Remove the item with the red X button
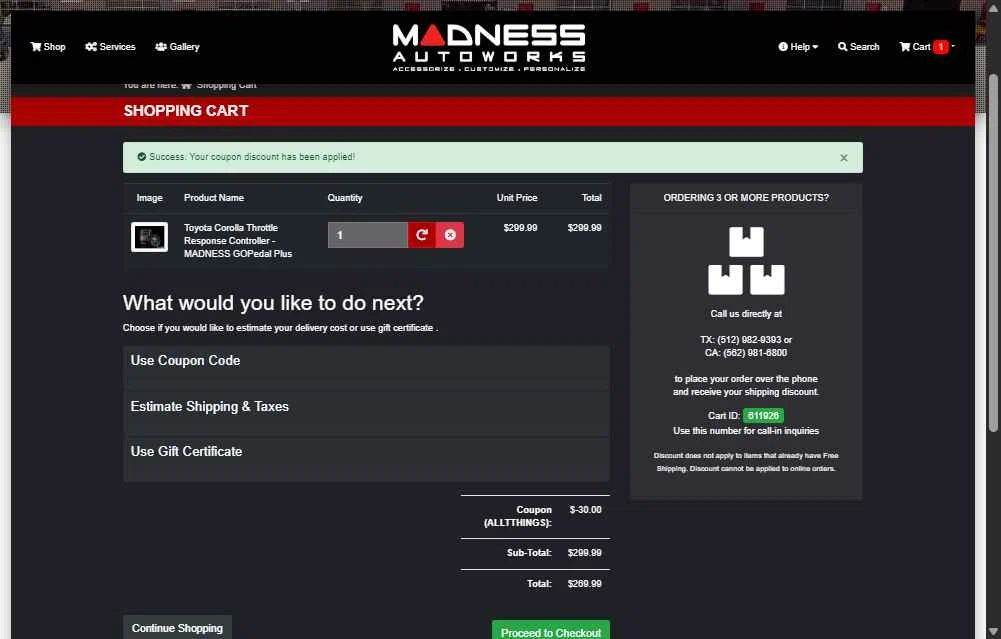This screenshot has height=639, width=1001. [x=450, y=235]
